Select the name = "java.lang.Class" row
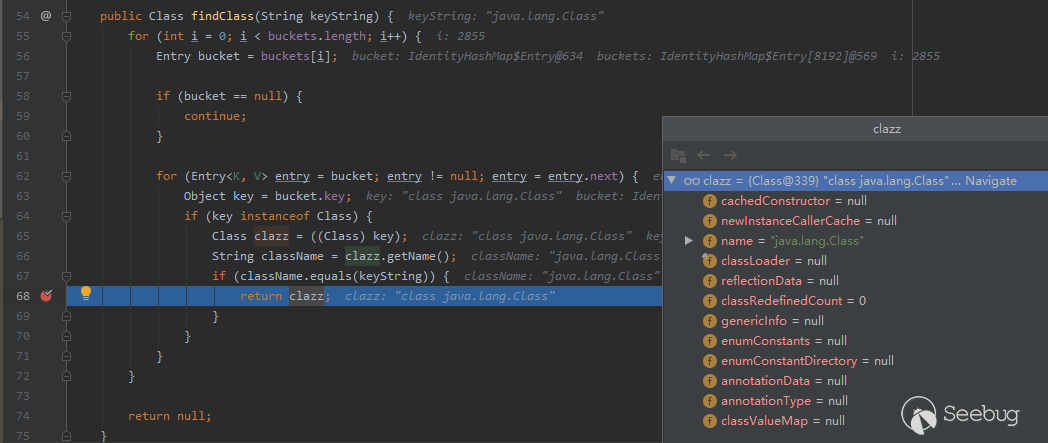Screen dimensions: 1048x443 pos(856,241)
